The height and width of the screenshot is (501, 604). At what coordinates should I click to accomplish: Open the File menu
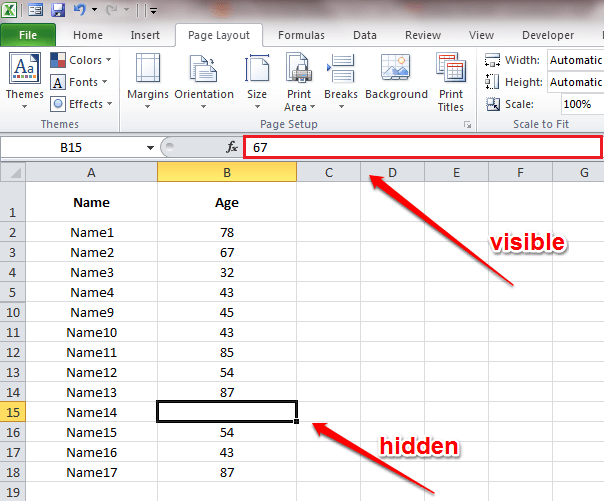(28, 35)
